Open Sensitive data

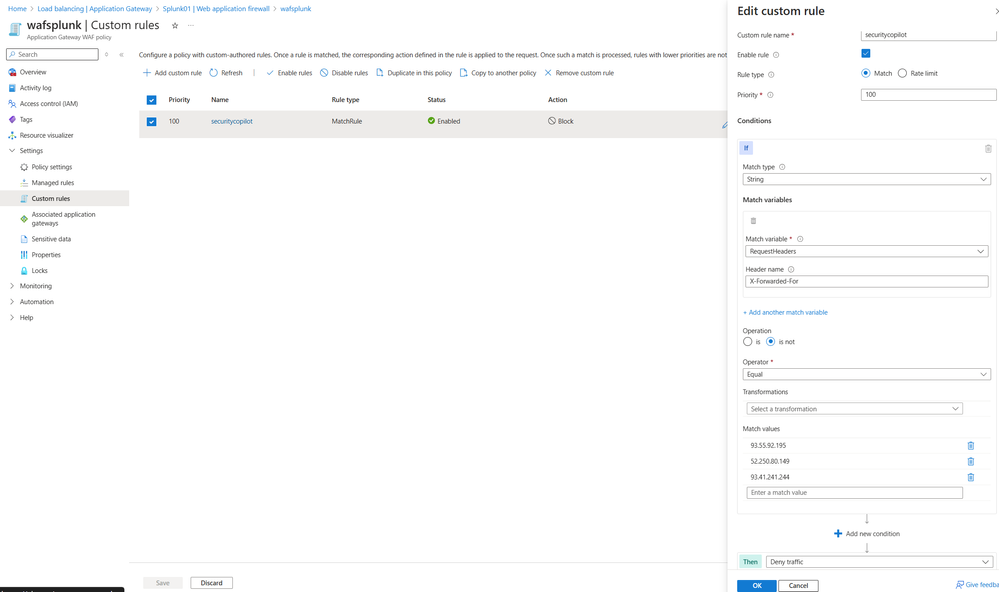51,239
